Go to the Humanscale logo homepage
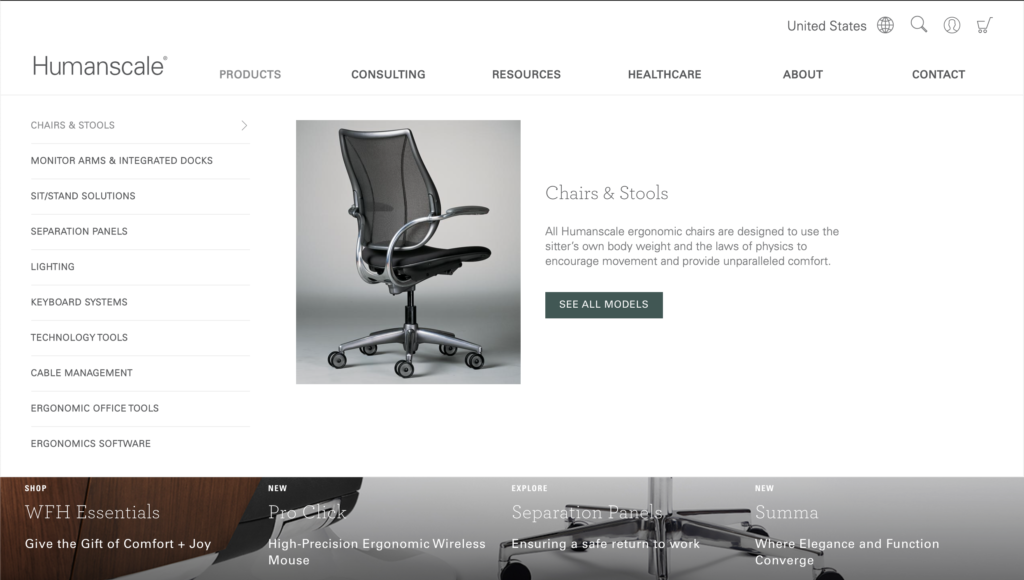The image size is (1024, 580). coord(100,66)
